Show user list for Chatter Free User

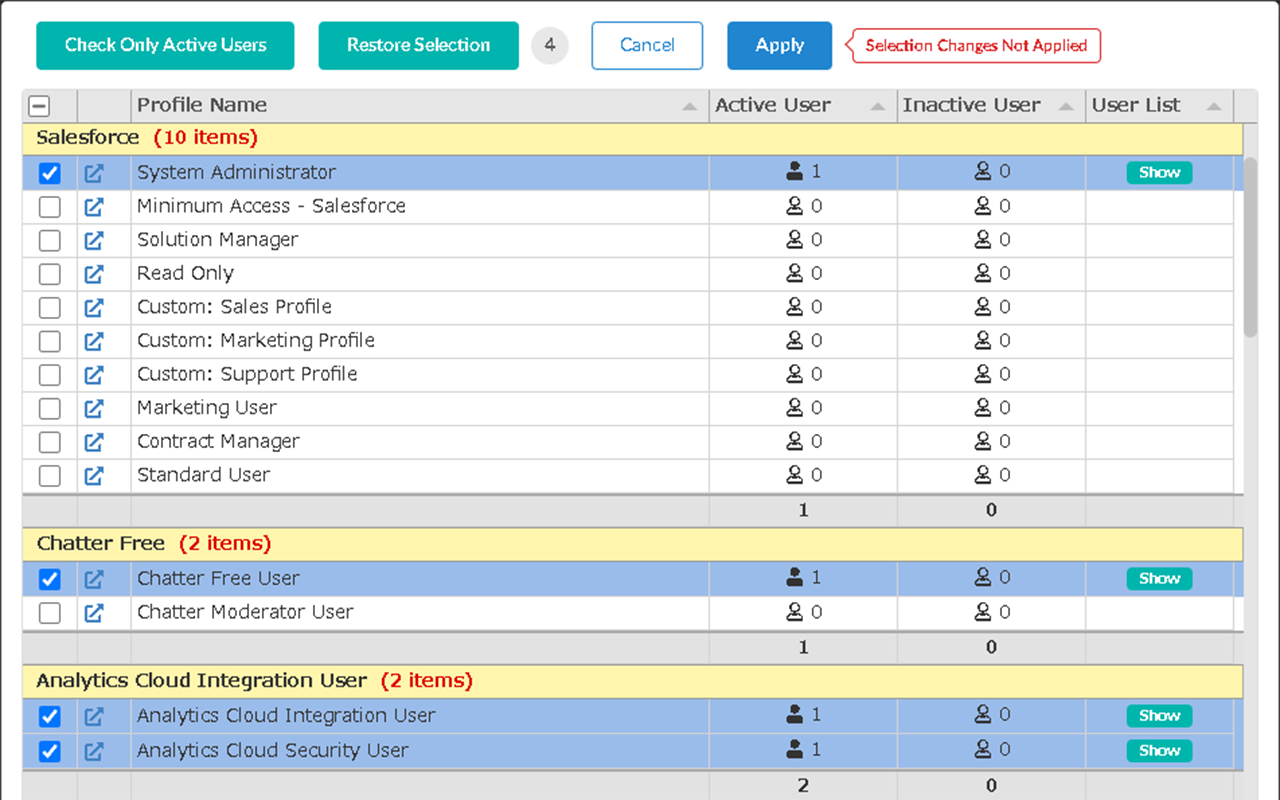click(1159, 578)
